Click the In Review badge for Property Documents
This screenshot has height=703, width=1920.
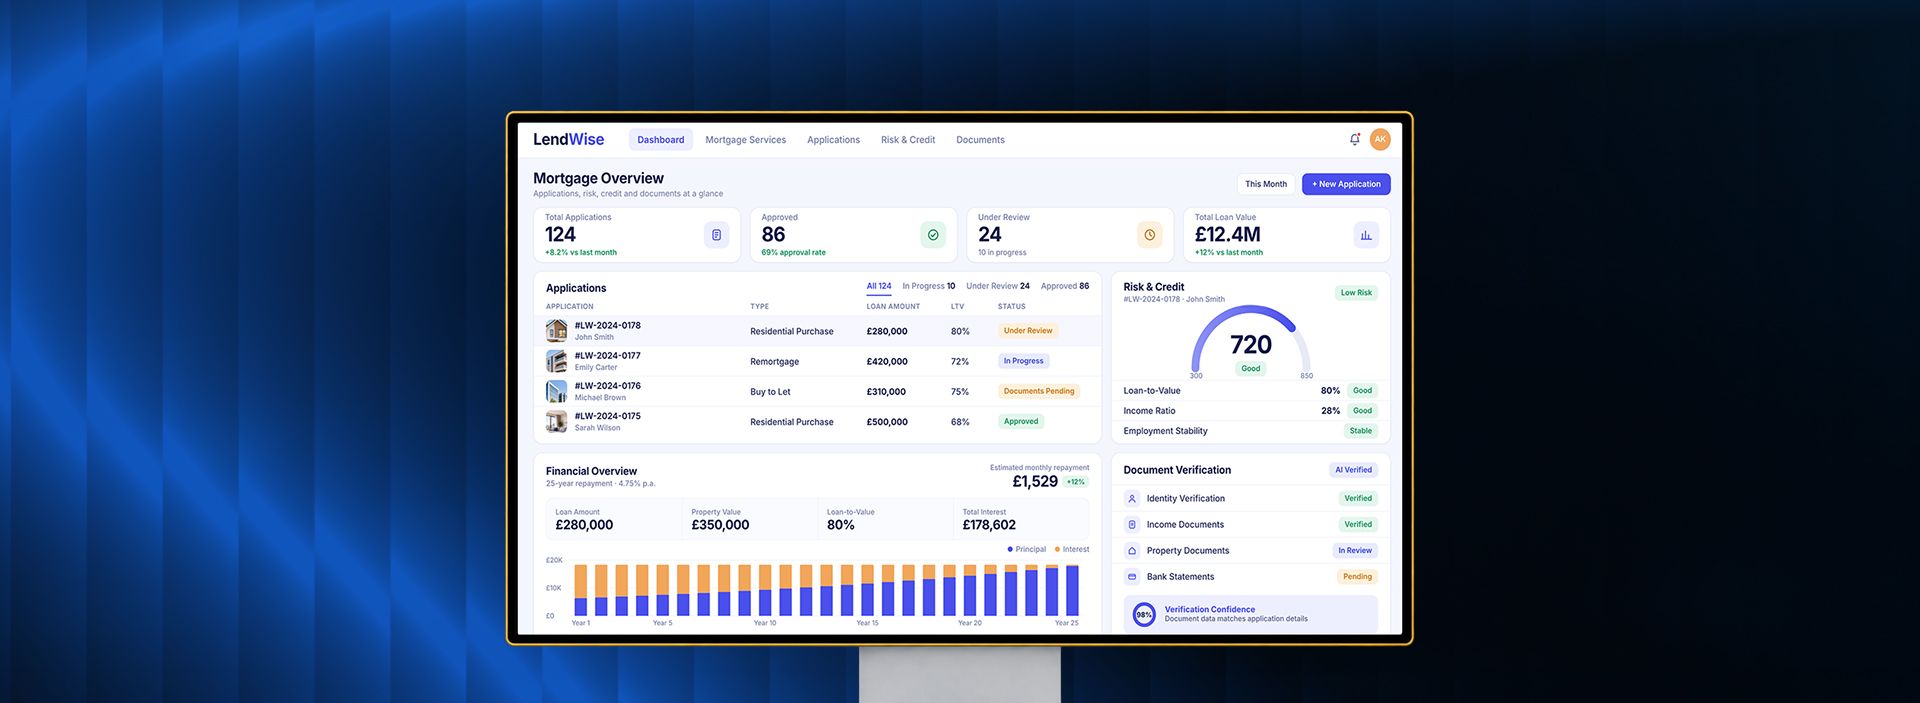1355,550
